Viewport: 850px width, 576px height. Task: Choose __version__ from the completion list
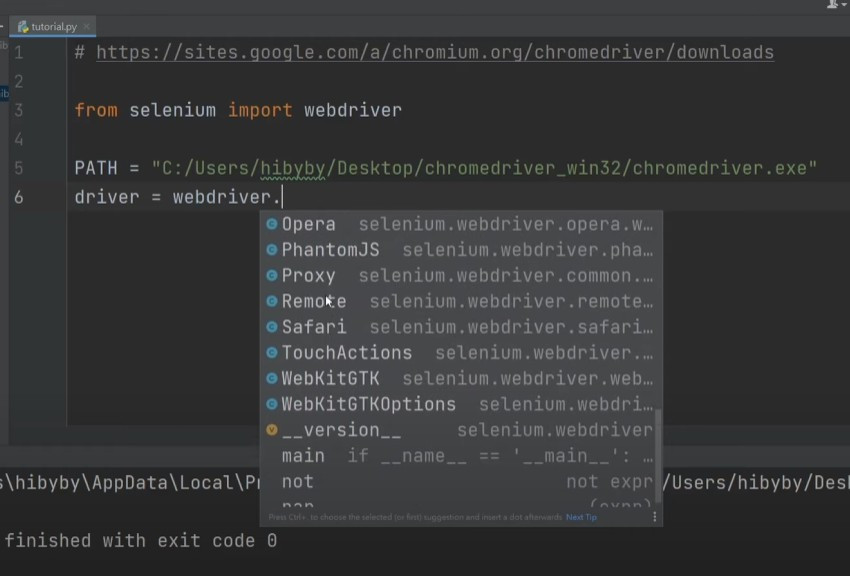coord(460,430)
